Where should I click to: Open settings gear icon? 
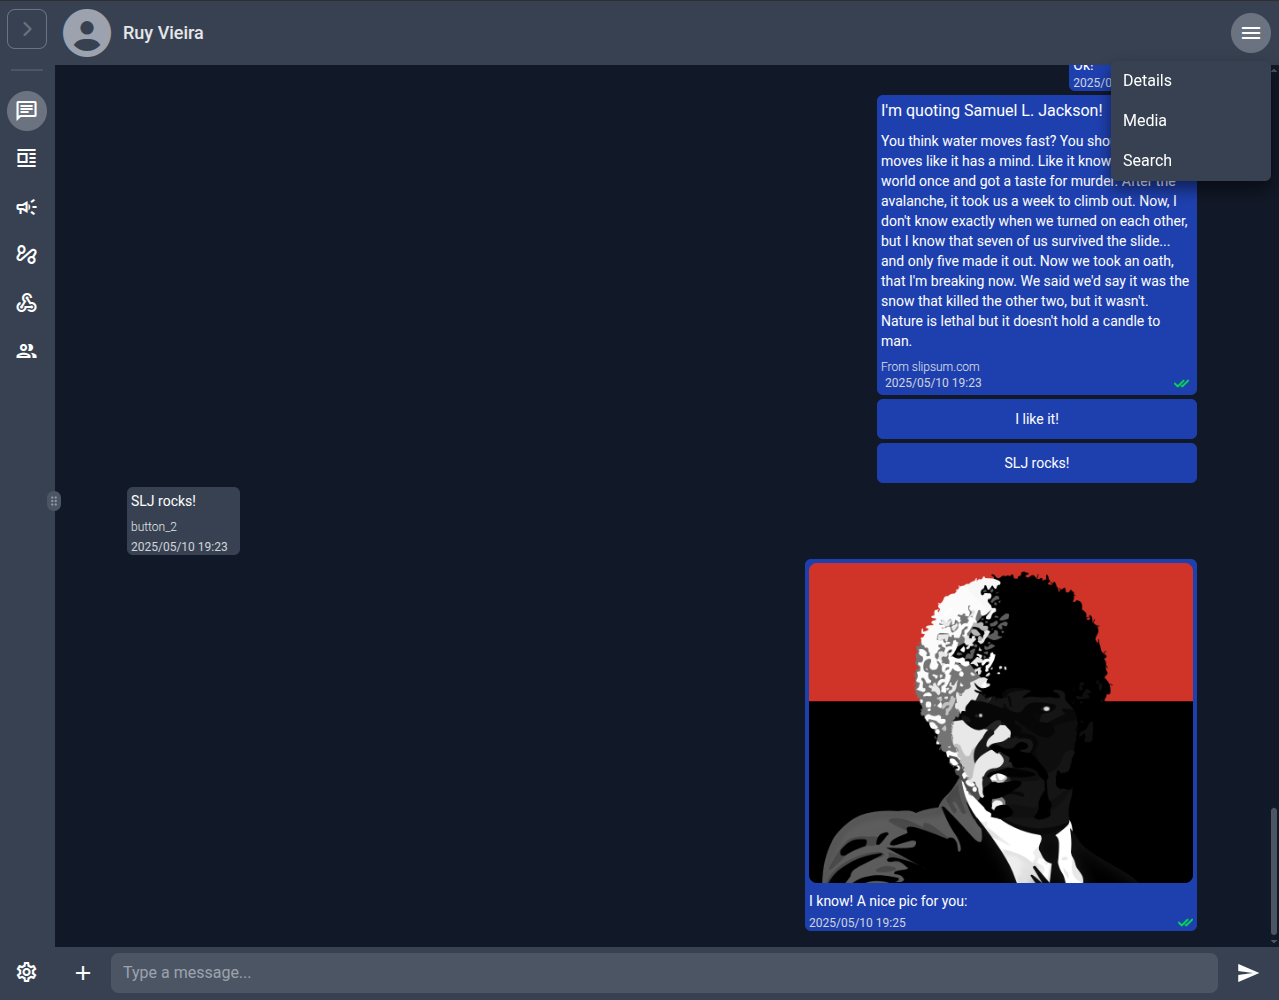tap(27, 972)
